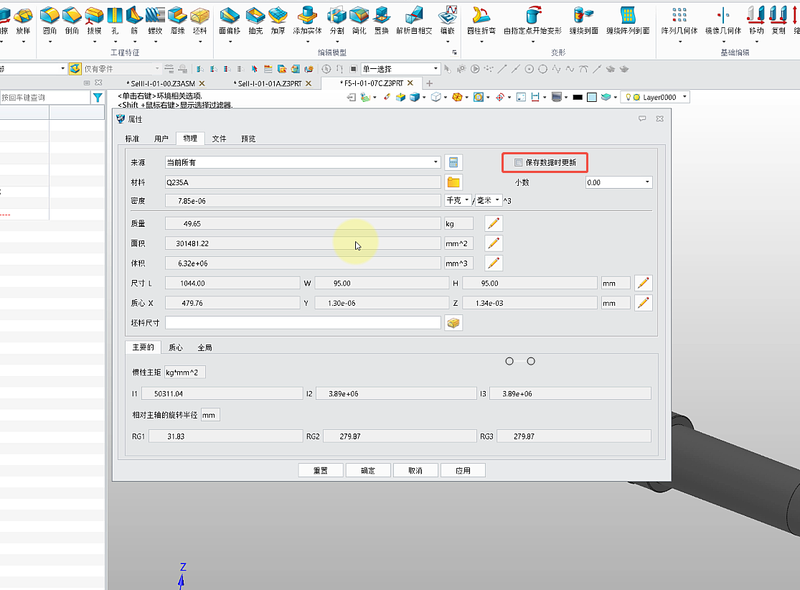Open the 来源 dropdown showing 当前所有
The width and height of the screenshot is (800, 590).
coord(302,162)
